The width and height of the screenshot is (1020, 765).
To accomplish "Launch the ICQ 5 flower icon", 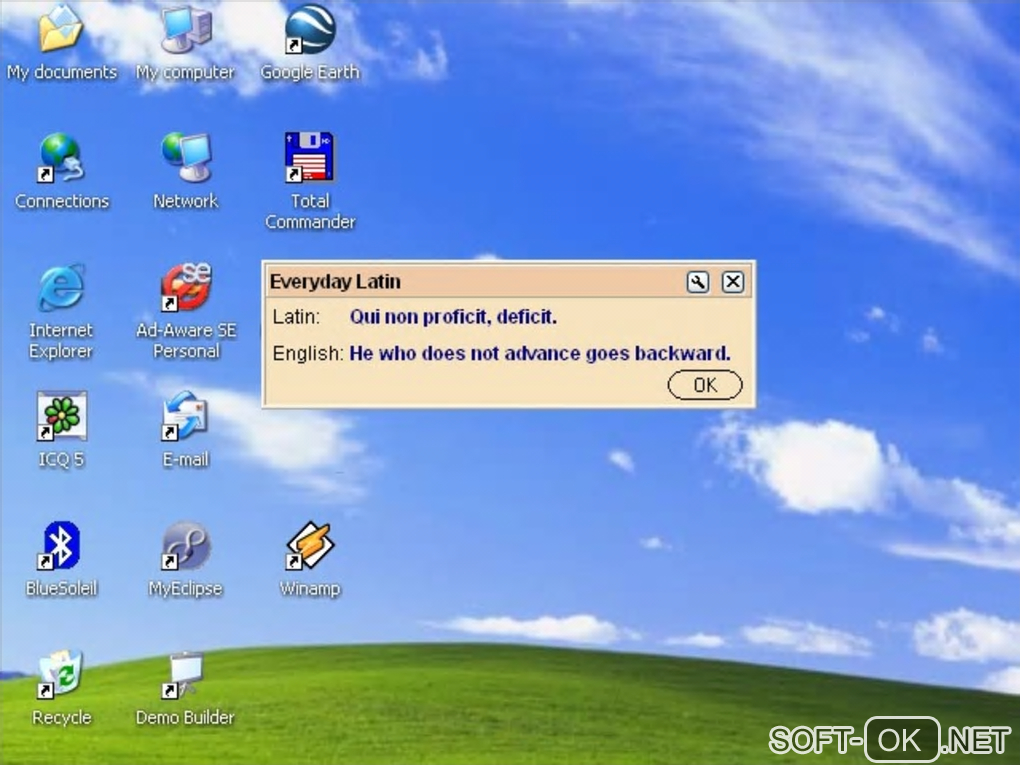I will click(x=61, y=416).
